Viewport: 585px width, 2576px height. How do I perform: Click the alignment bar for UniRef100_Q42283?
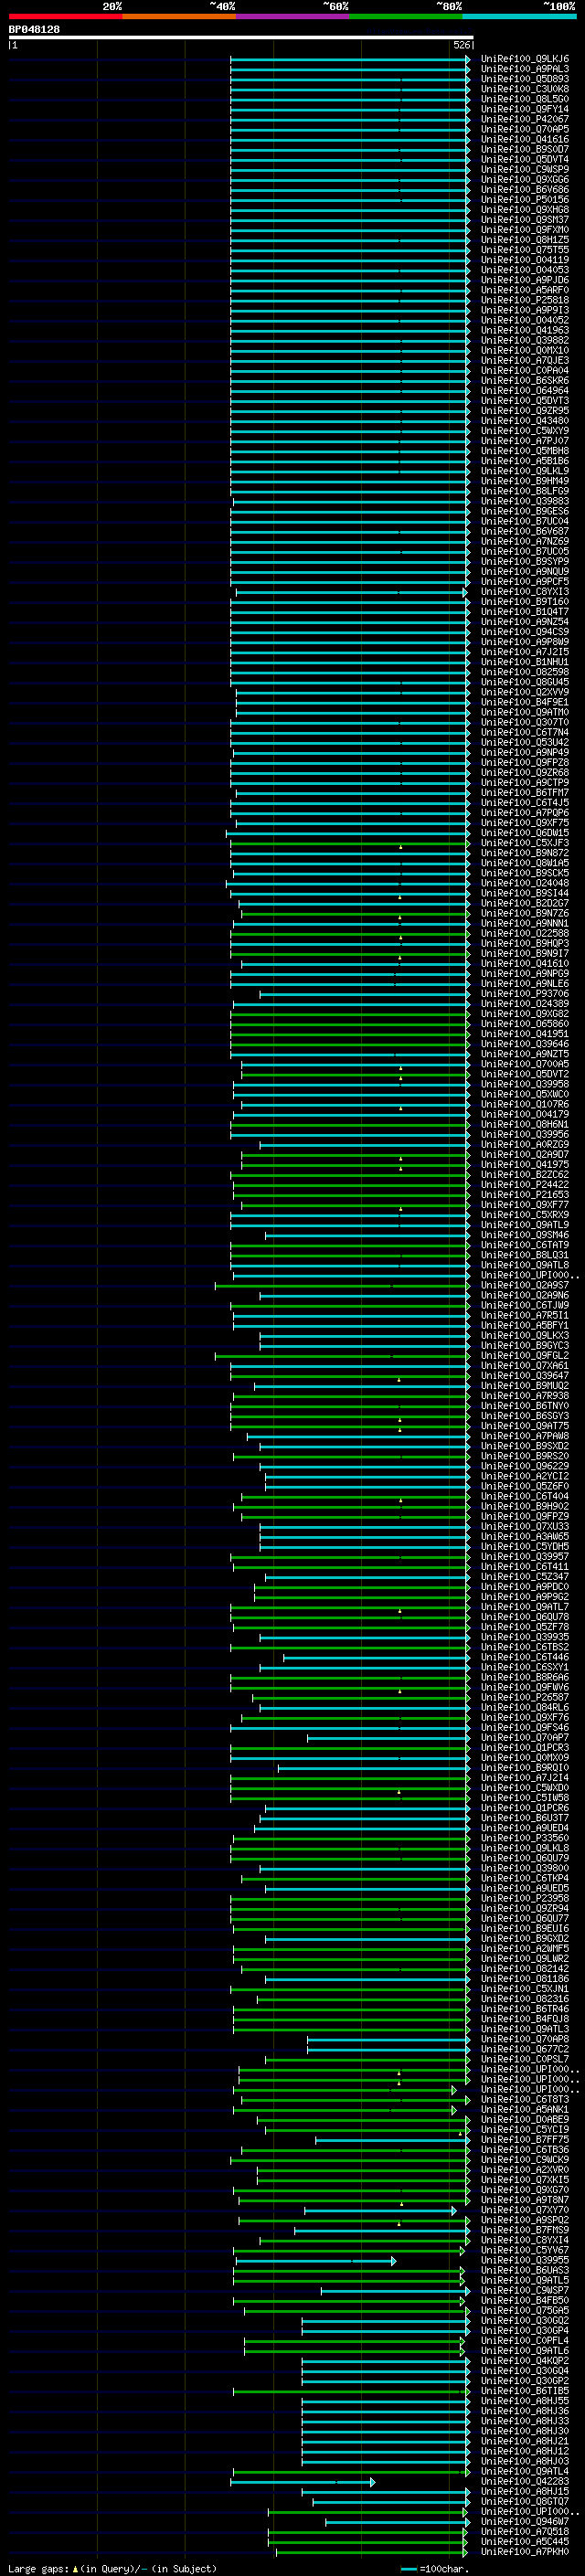tap(303, 2482)
